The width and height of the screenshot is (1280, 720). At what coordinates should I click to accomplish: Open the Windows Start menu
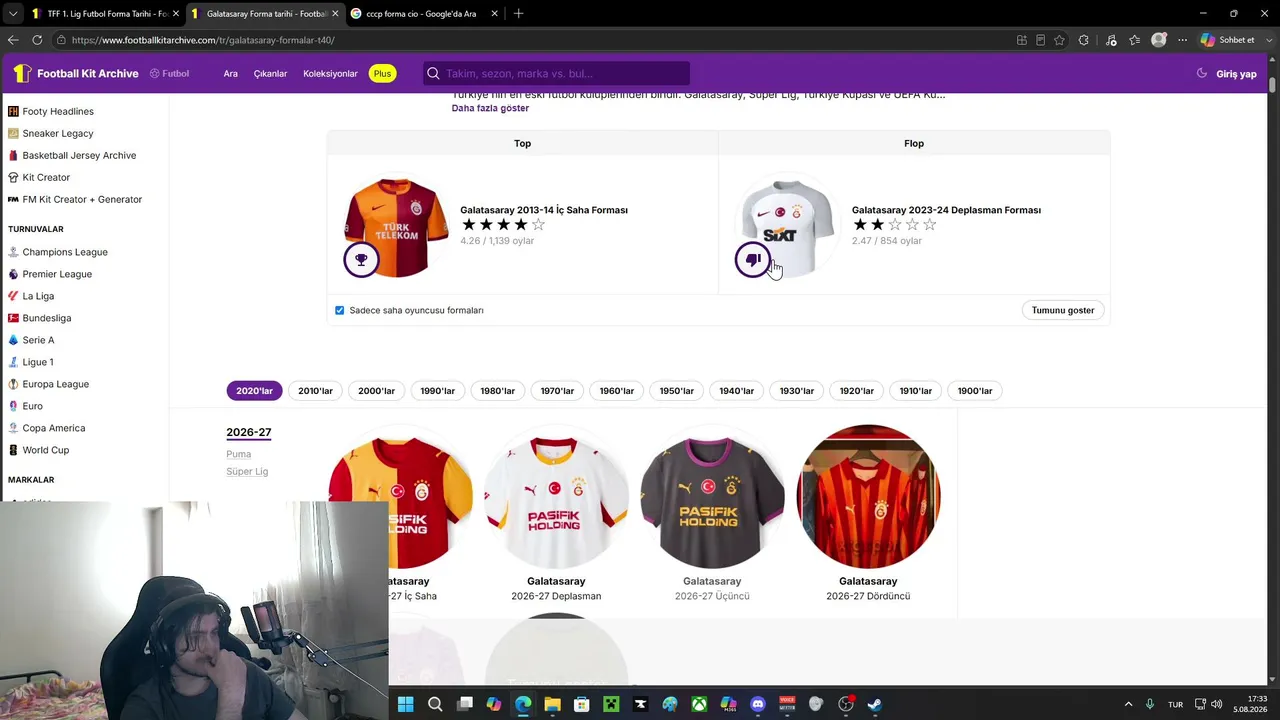pos(405,704)
